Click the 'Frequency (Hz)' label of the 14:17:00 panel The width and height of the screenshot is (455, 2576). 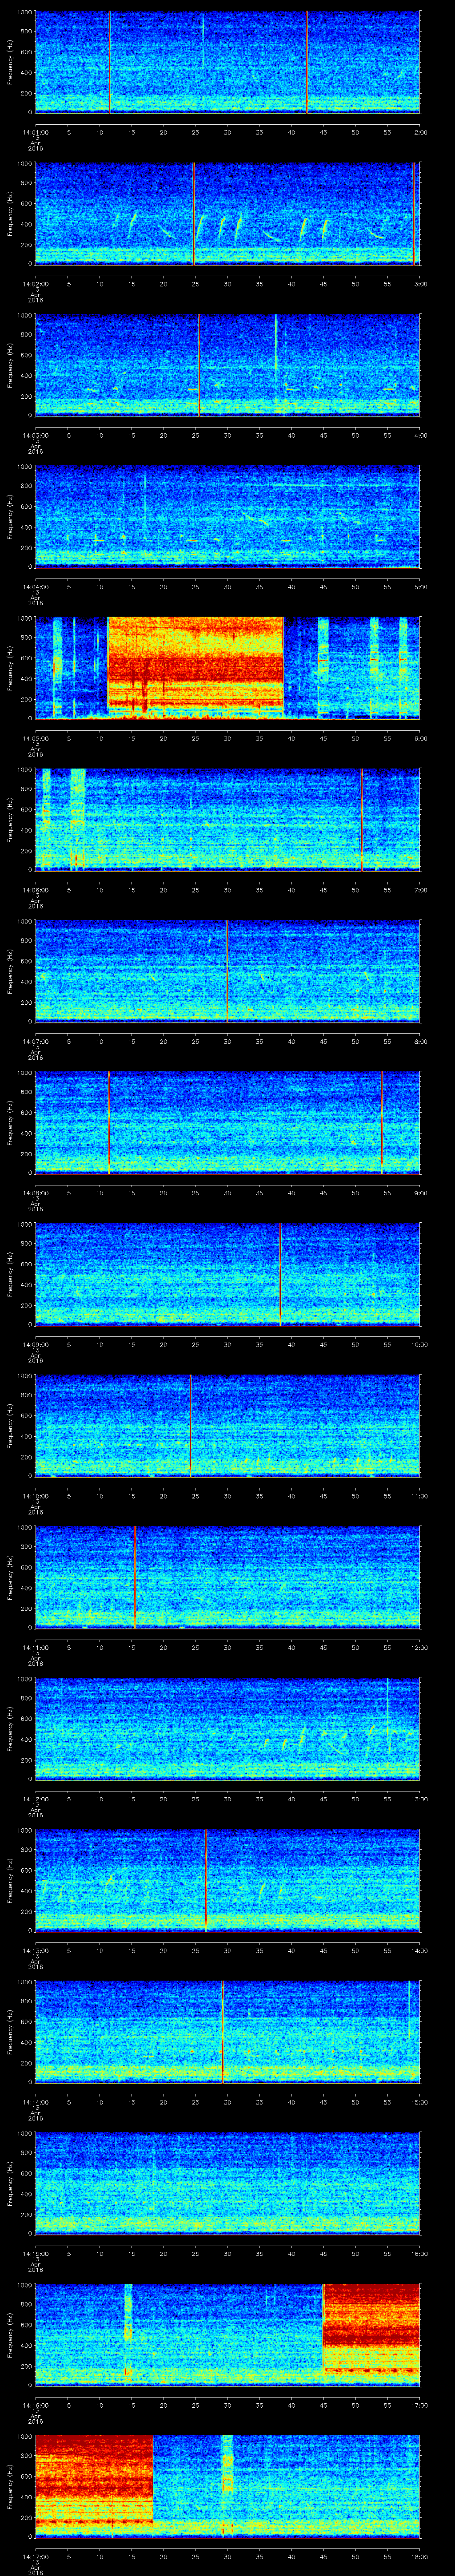10,2486
